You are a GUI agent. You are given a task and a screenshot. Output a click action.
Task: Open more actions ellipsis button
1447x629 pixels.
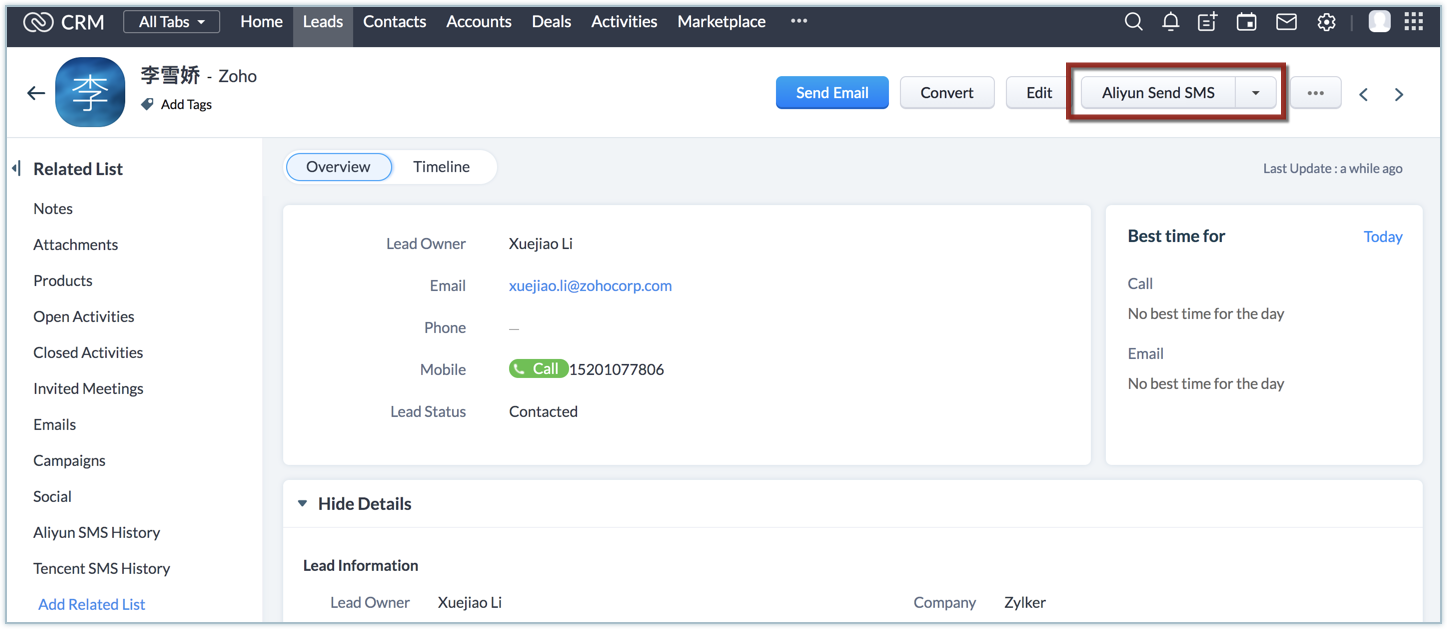tap(1315, 93)
